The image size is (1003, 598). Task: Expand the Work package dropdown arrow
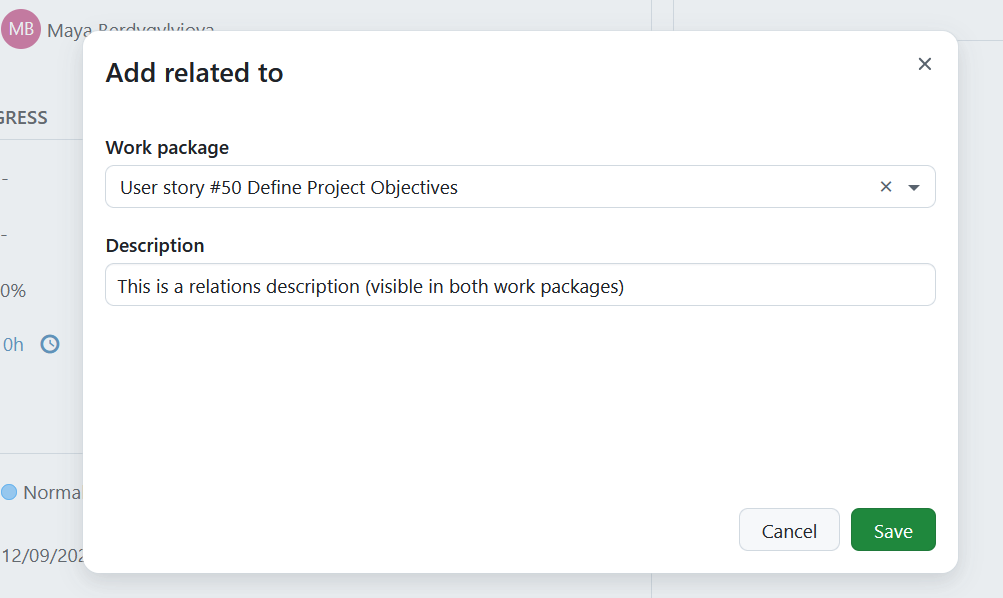click(914, 188)
